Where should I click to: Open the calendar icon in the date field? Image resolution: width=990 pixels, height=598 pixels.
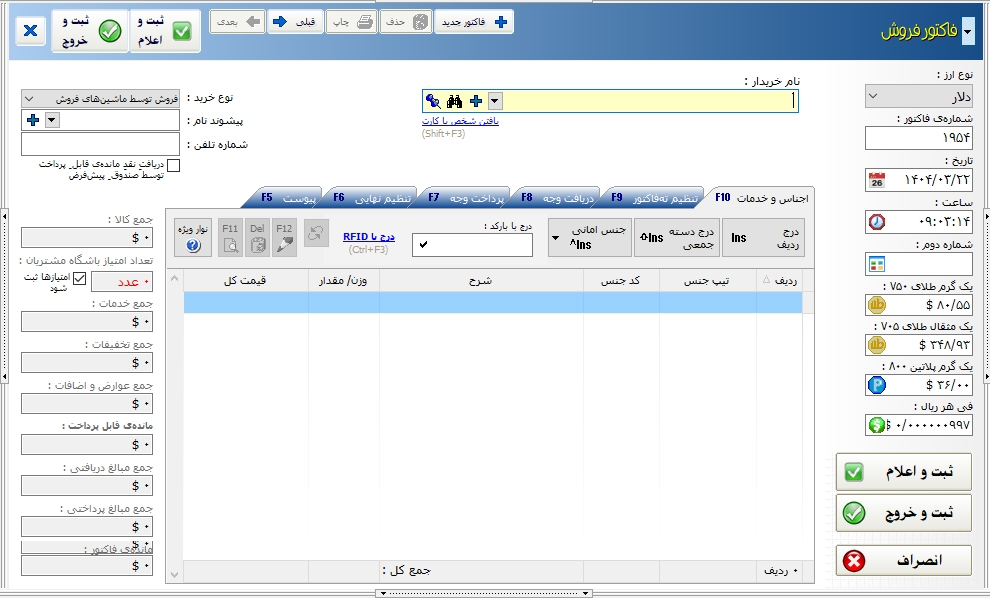[877, 181]
